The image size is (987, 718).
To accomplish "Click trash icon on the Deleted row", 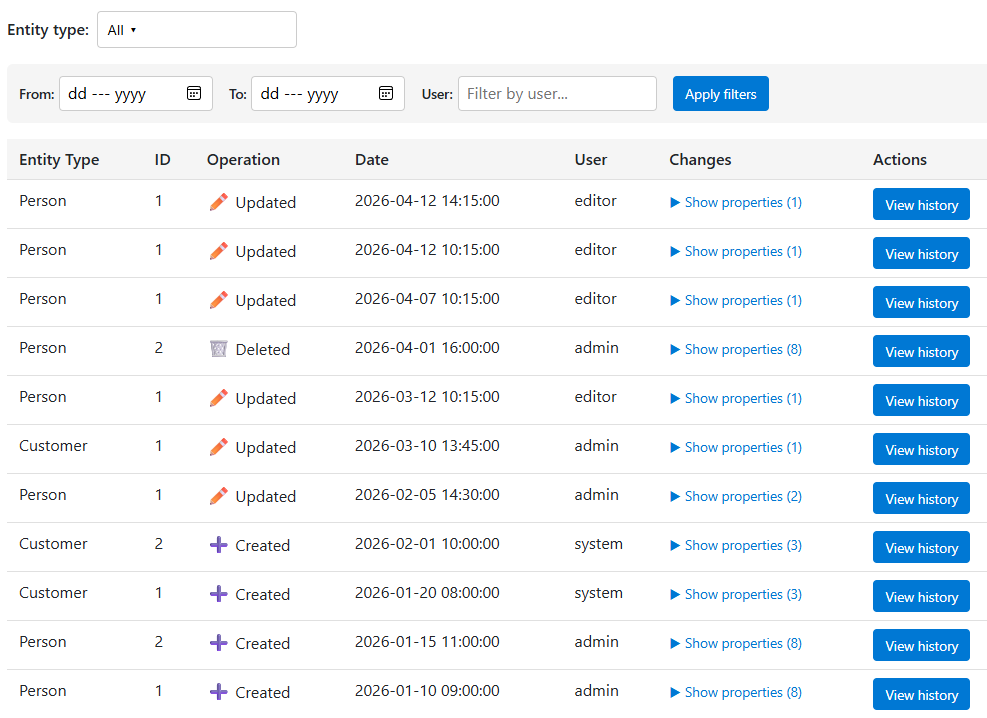I will pos(218,349).
